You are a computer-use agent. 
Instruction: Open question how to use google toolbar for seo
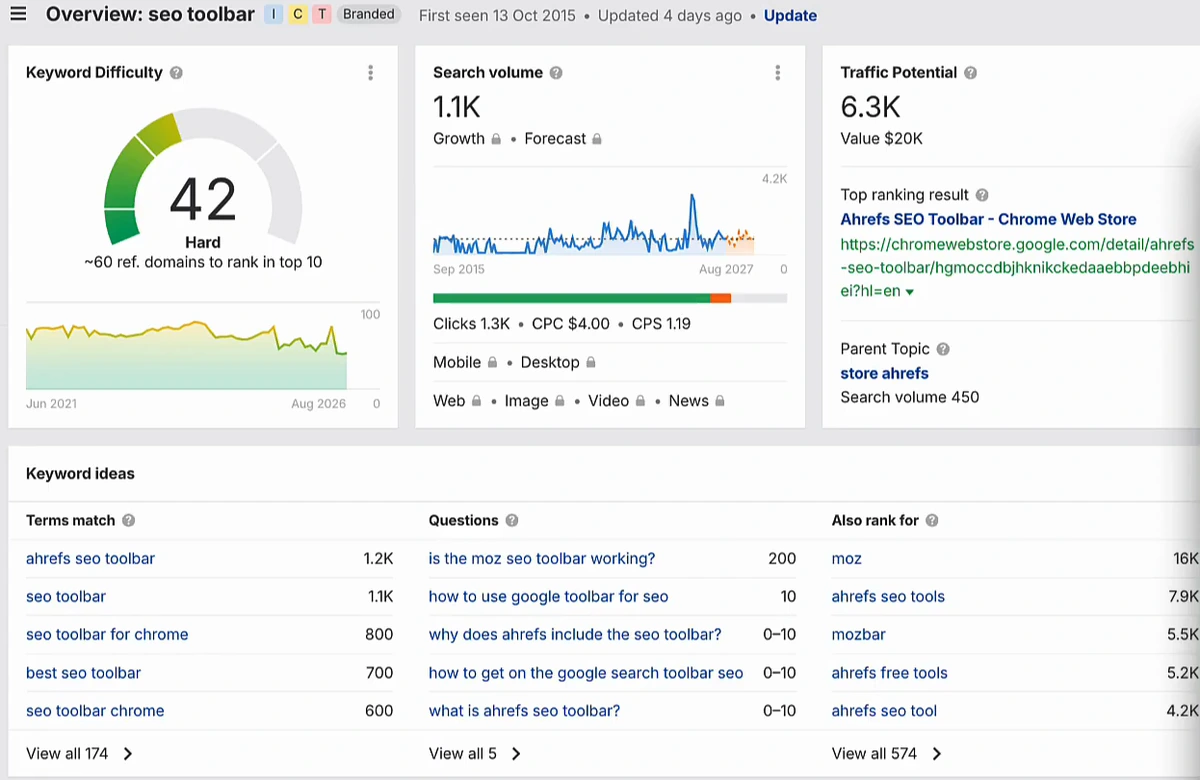(x=548, y=597)
